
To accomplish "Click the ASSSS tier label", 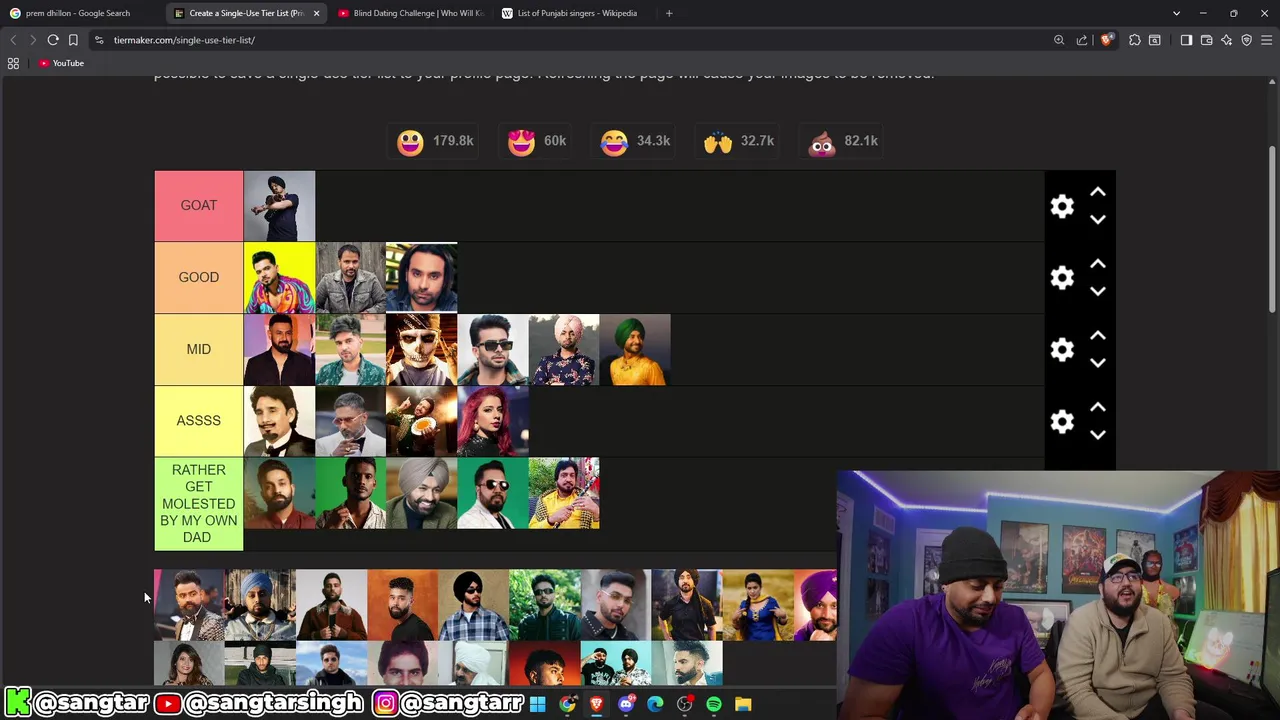I will pyautogui.click(x=198, y=421).
